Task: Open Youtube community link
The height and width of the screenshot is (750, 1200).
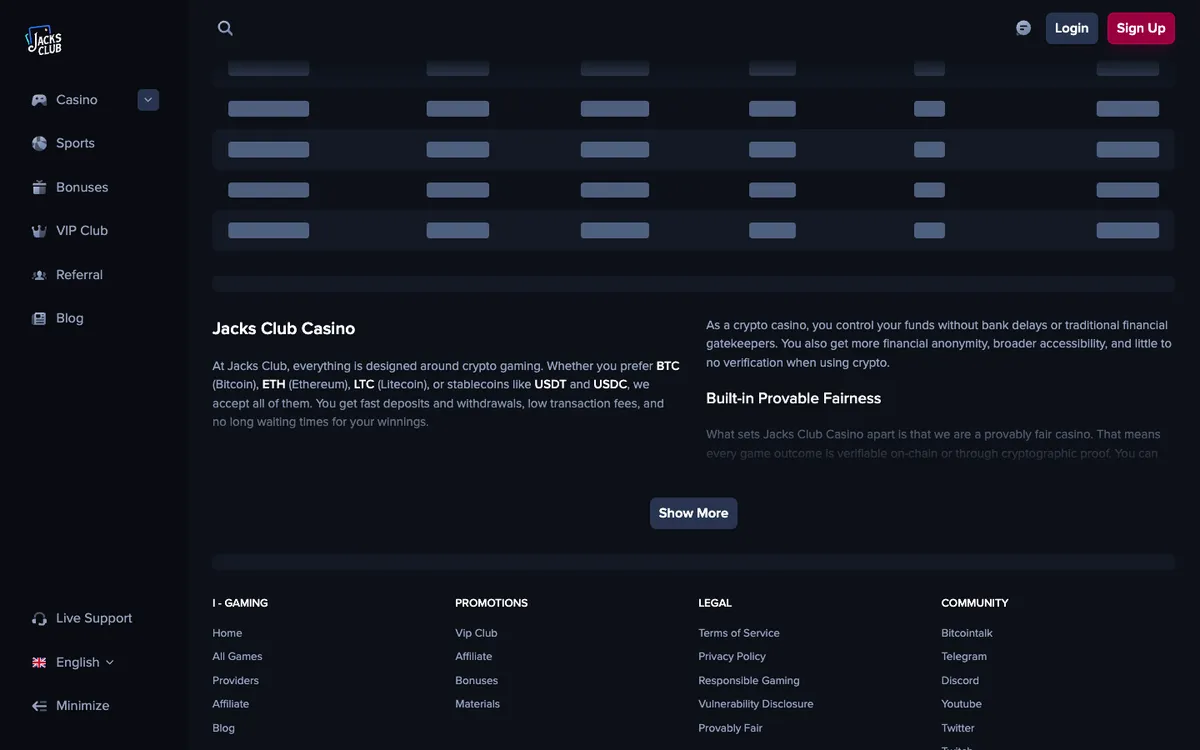Action: (x=961, y=704)
